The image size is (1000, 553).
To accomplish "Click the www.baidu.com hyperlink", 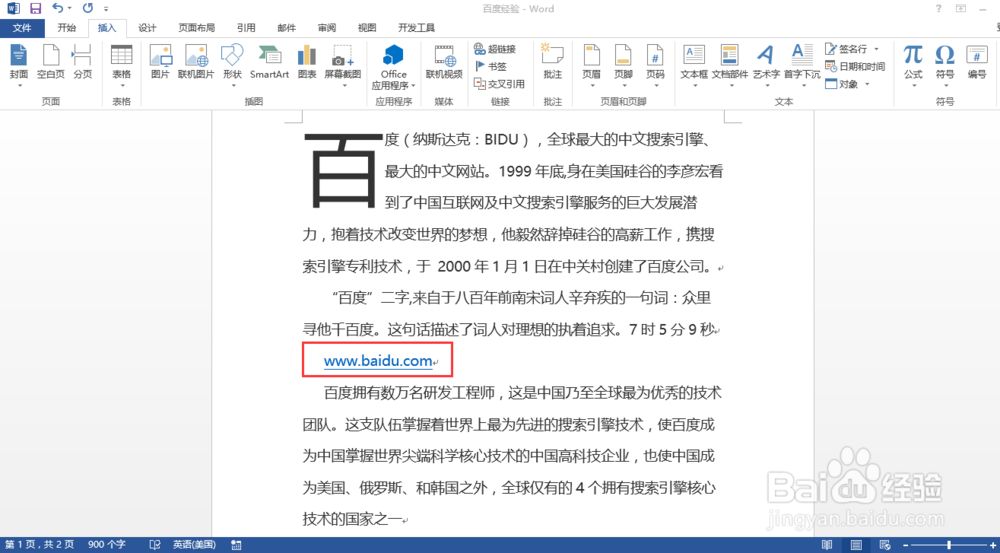I will [378, 361].
